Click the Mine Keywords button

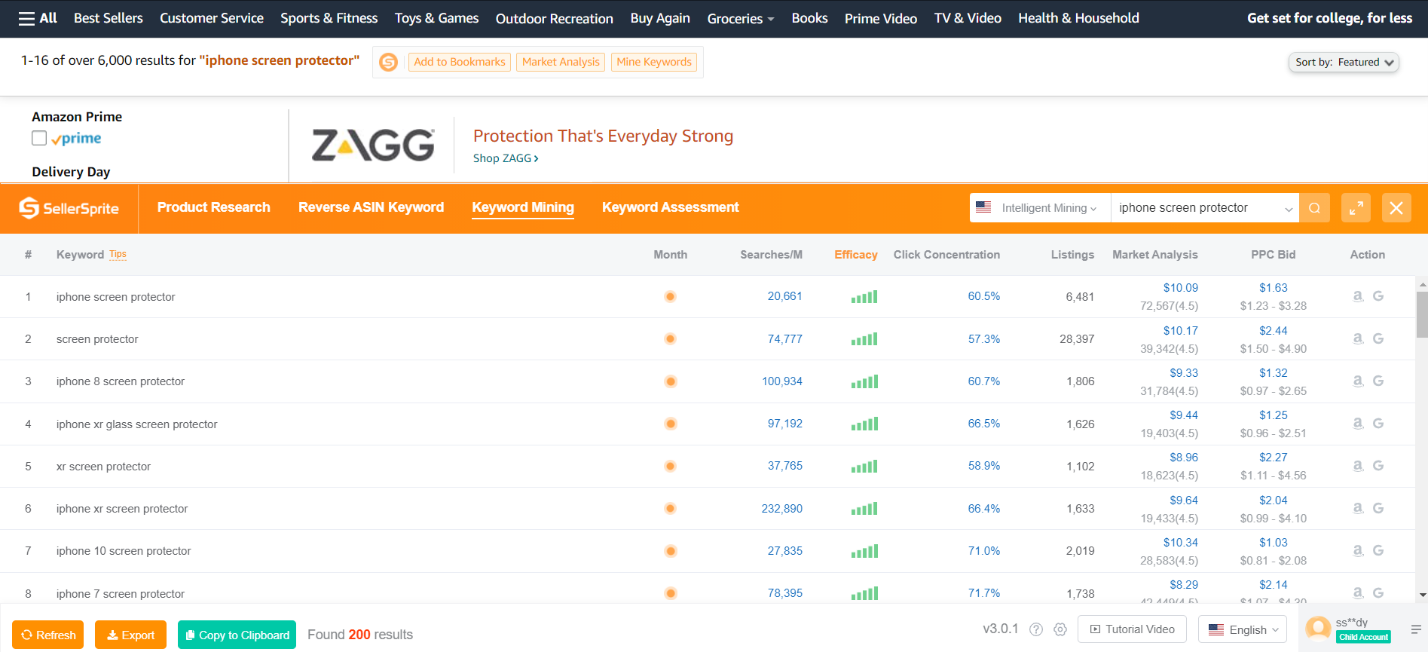654,62
